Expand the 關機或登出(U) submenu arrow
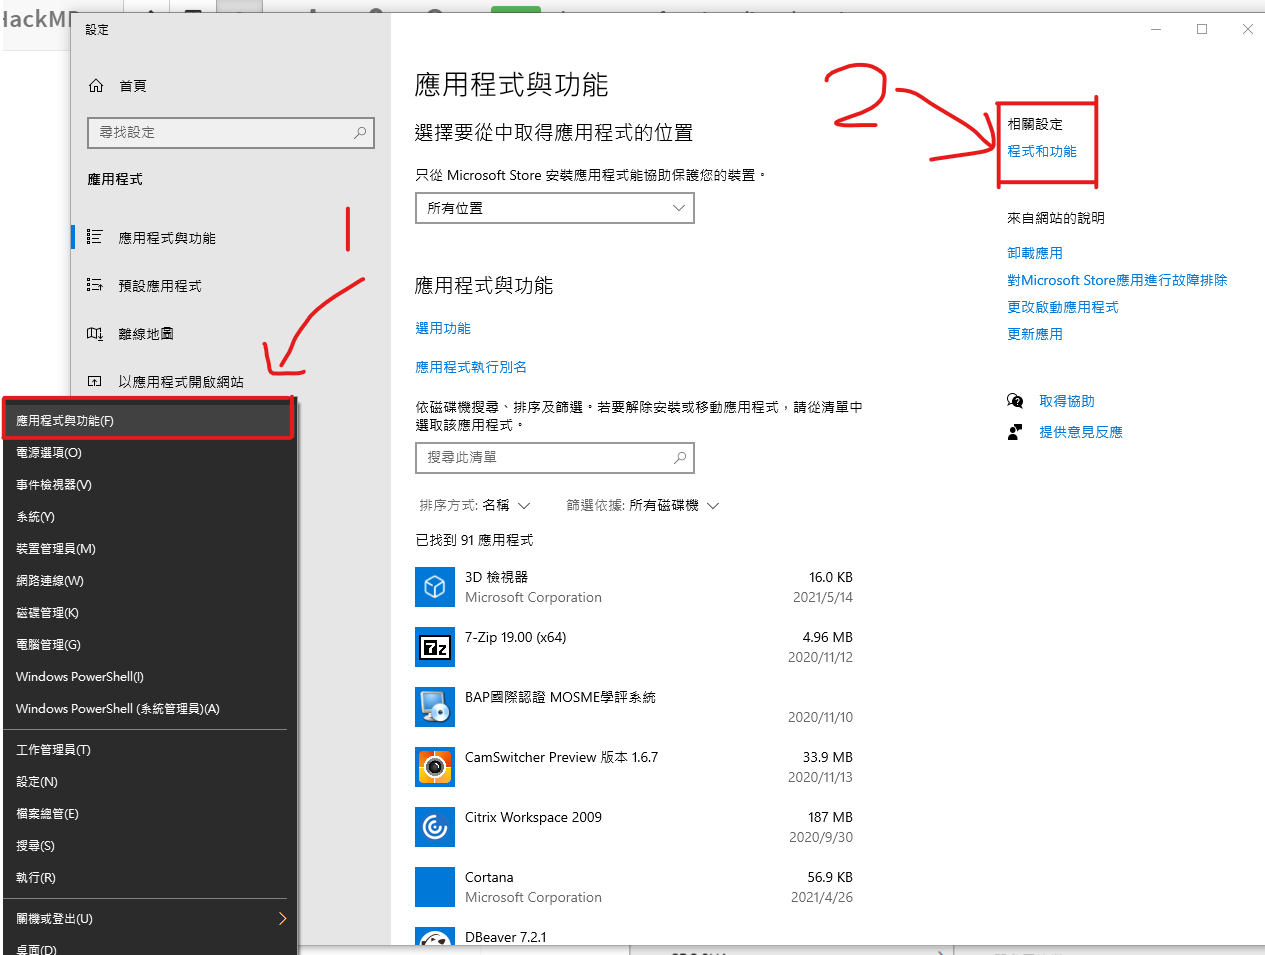This screenshot has width=1265, height=955. [282, 918]
